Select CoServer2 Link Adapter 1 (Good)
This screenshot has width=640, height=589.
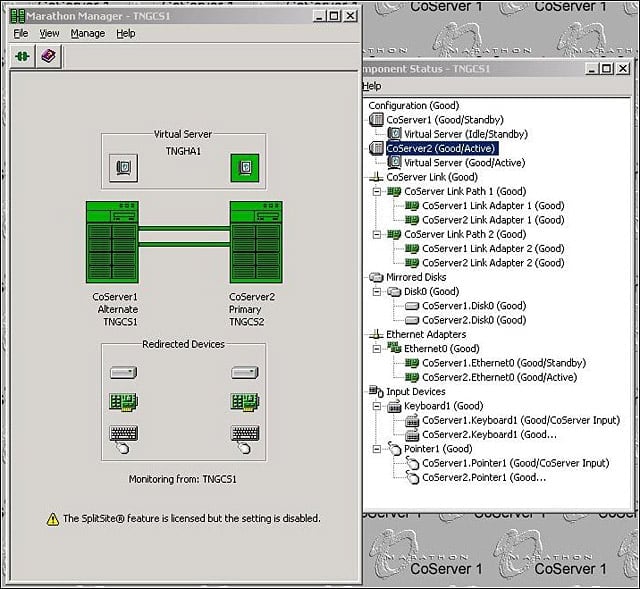(493, 220)
